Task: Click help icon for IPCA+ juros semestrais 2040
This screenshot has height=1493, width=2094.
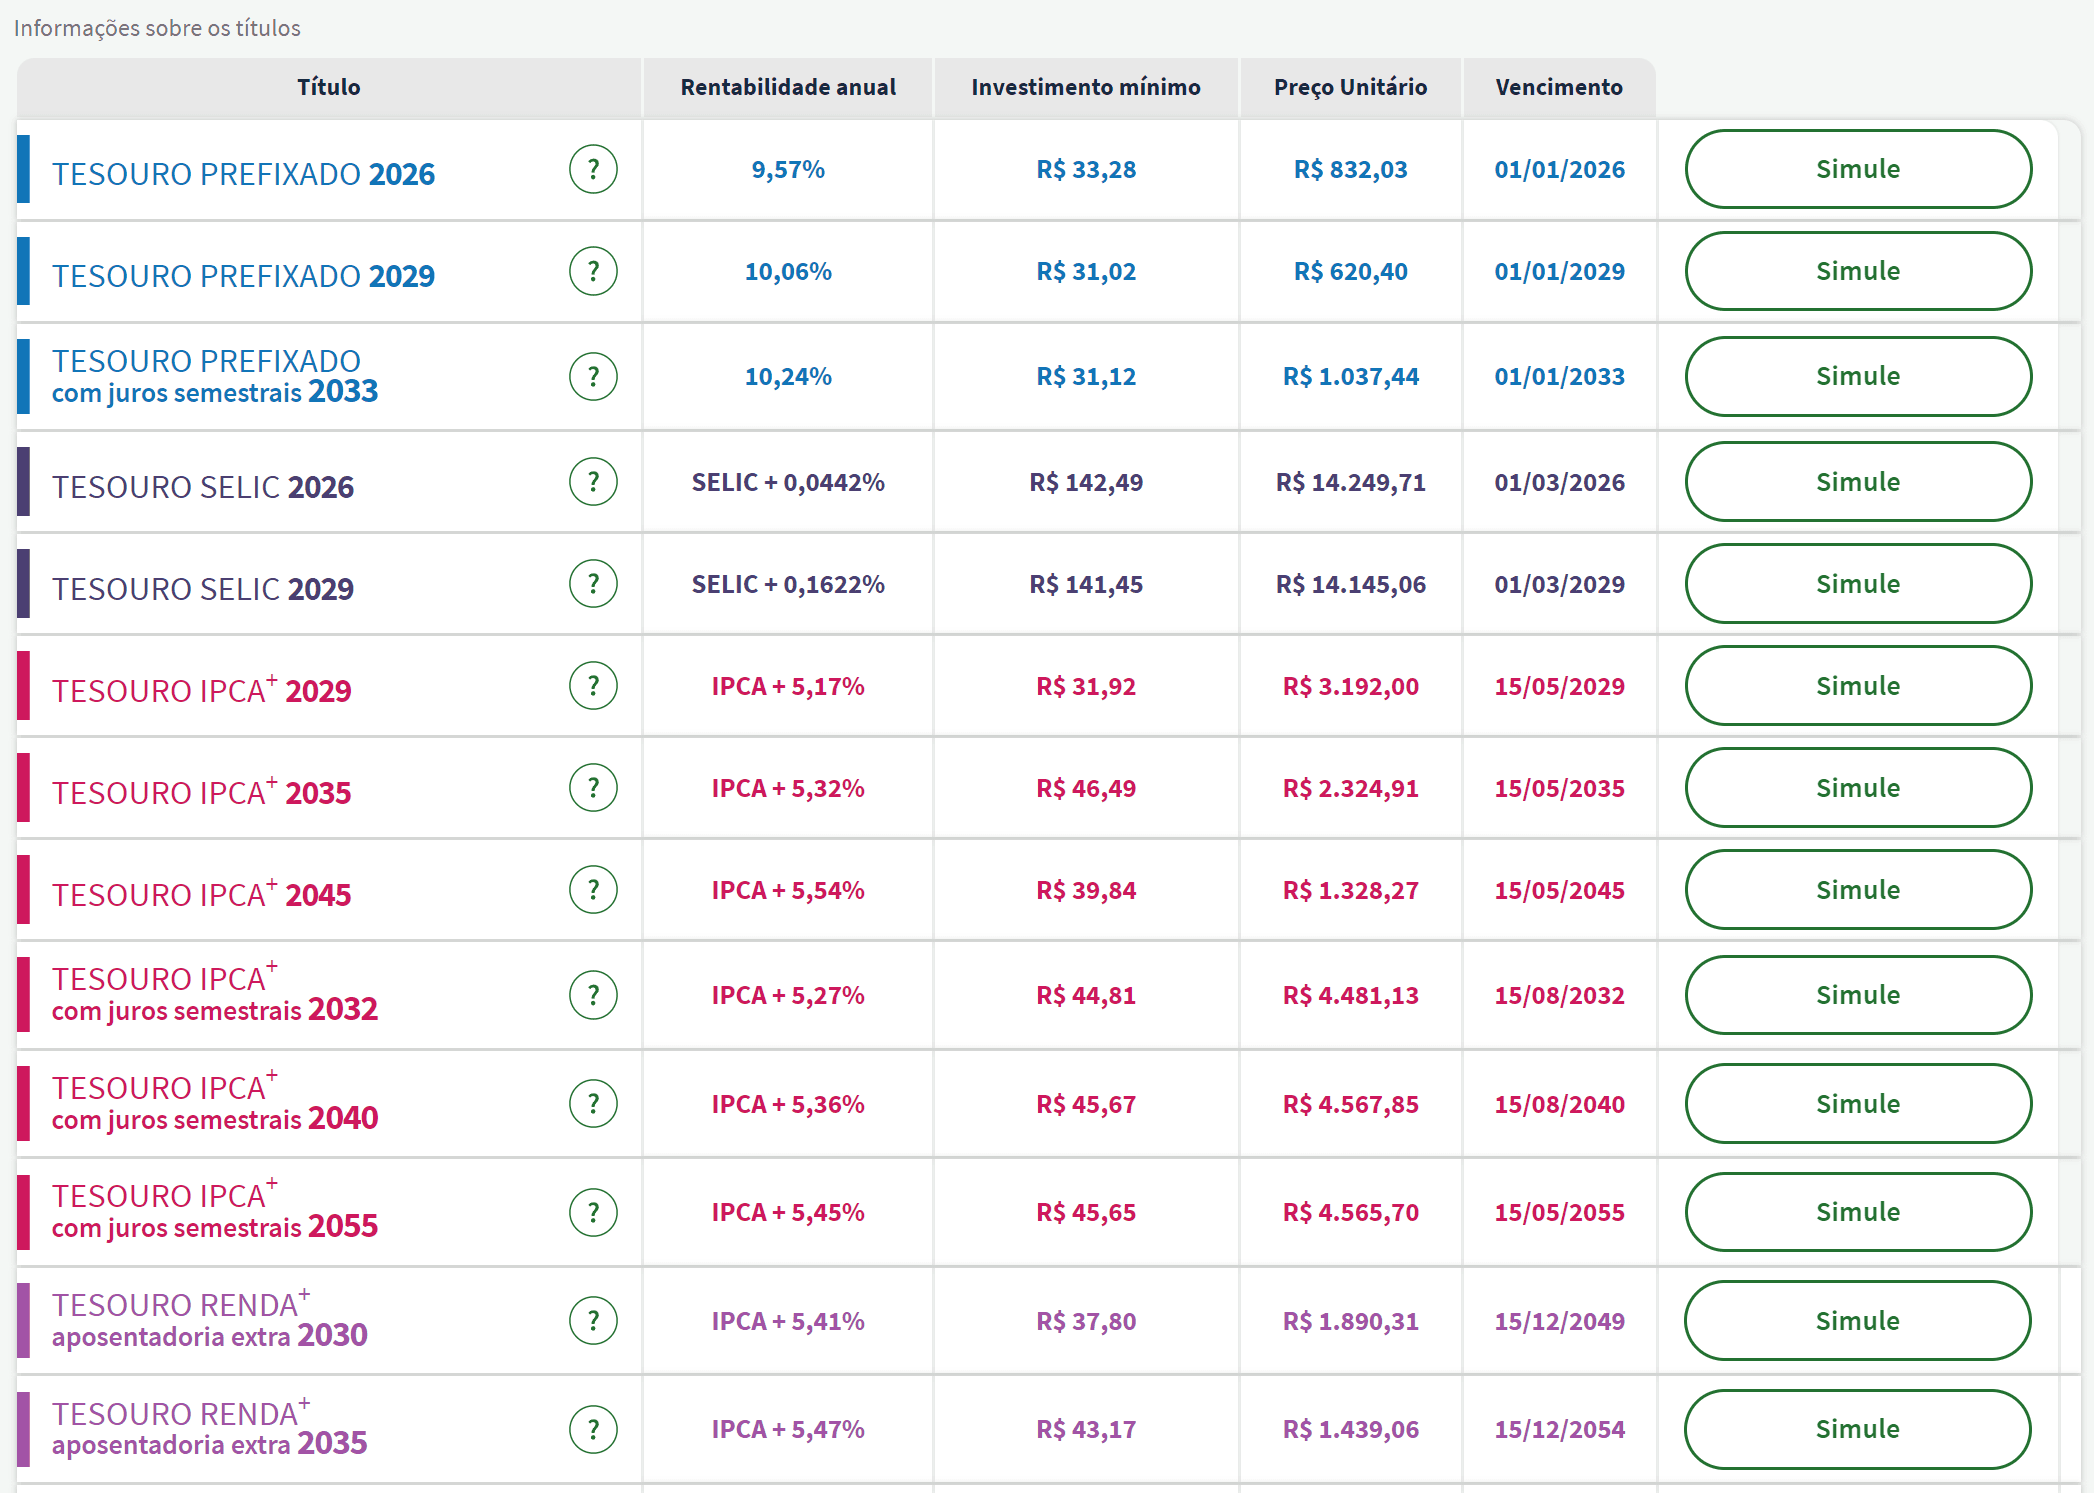Action: [593, 1104]
